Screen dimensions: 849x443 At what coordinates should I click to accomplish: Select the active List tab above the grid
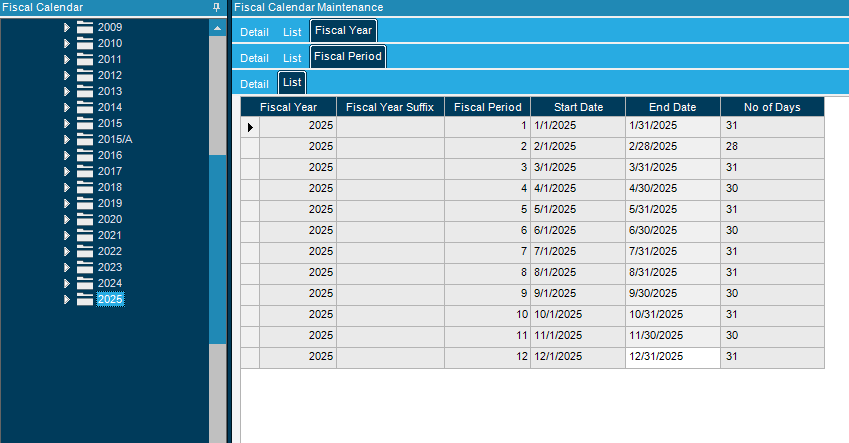pos(292,83)
